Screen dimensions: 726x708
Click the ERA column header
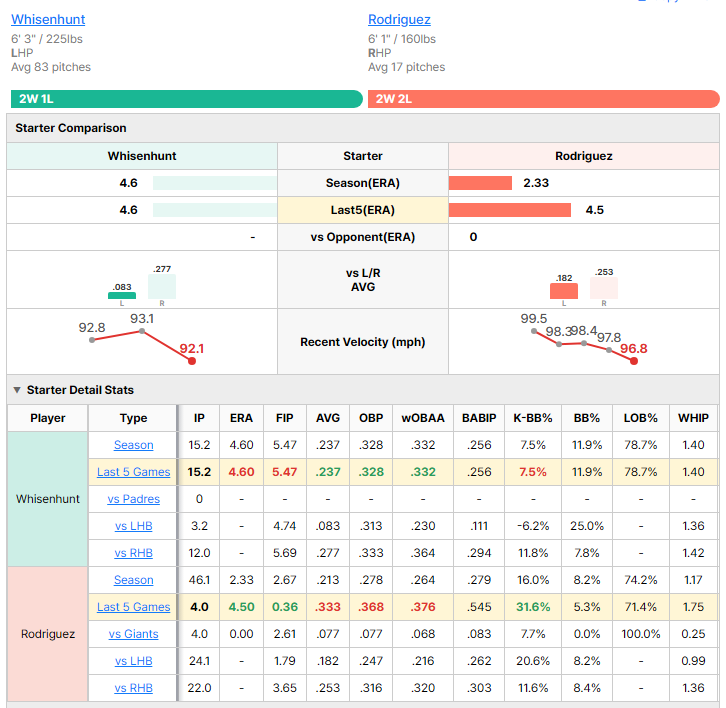[241, 418]
